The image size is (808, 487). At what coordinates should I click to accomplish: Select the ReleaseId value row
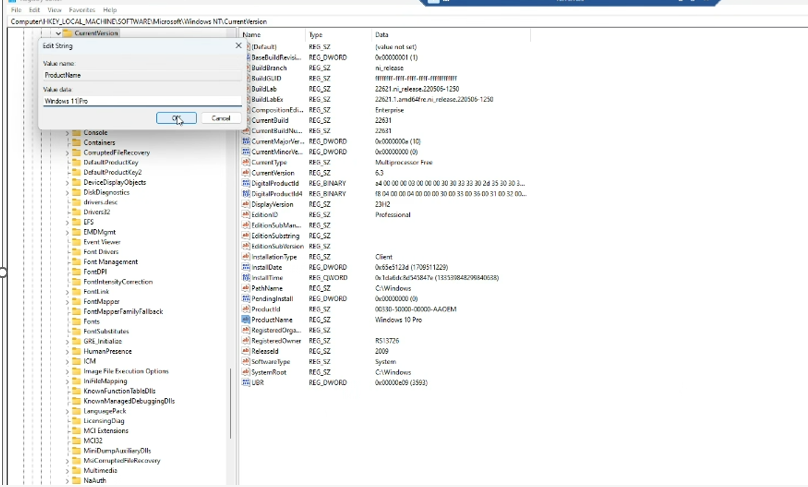click(385, 351)
